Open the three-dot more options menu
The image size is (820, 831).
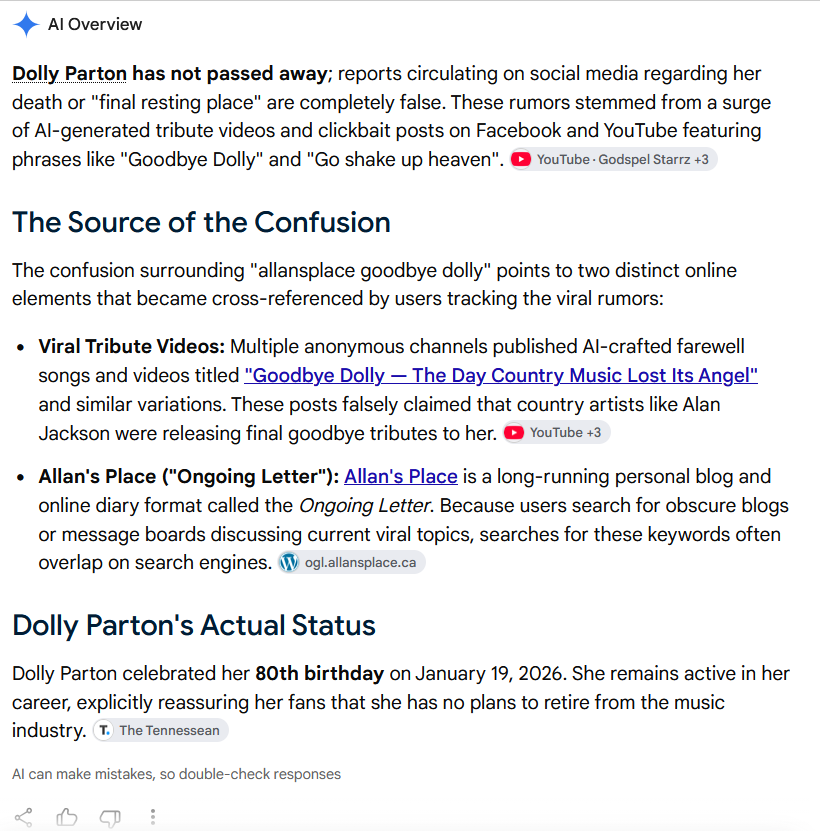click(x=153, y=817)
